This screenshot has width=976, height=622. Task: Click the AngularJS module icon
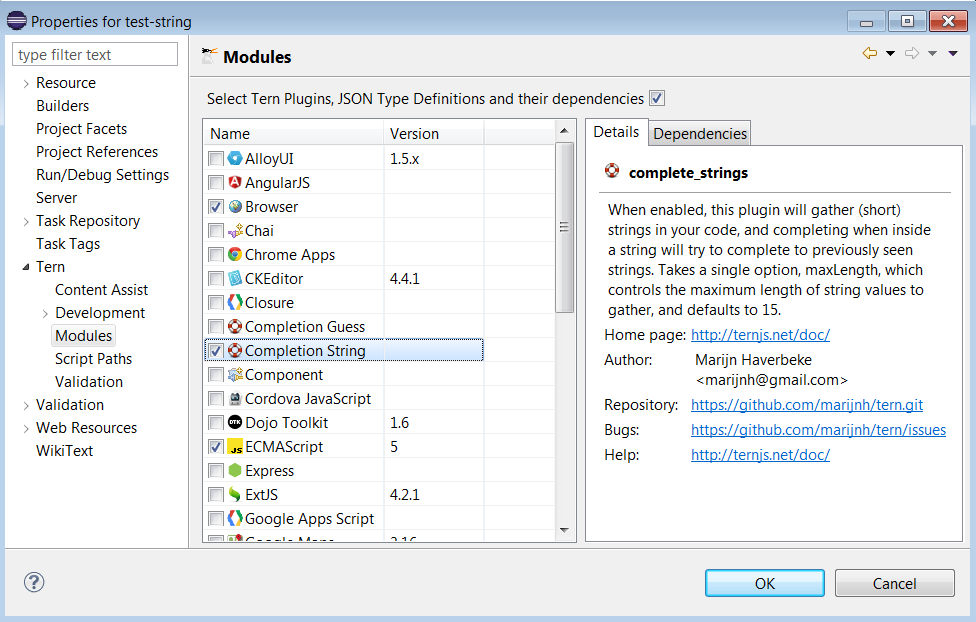[x=235, y=183]
